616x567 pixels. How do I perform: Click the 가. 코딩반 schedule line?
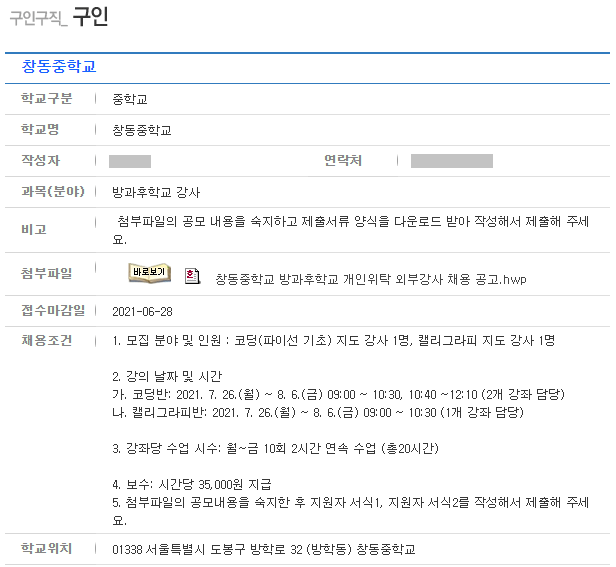pos(338,394)
